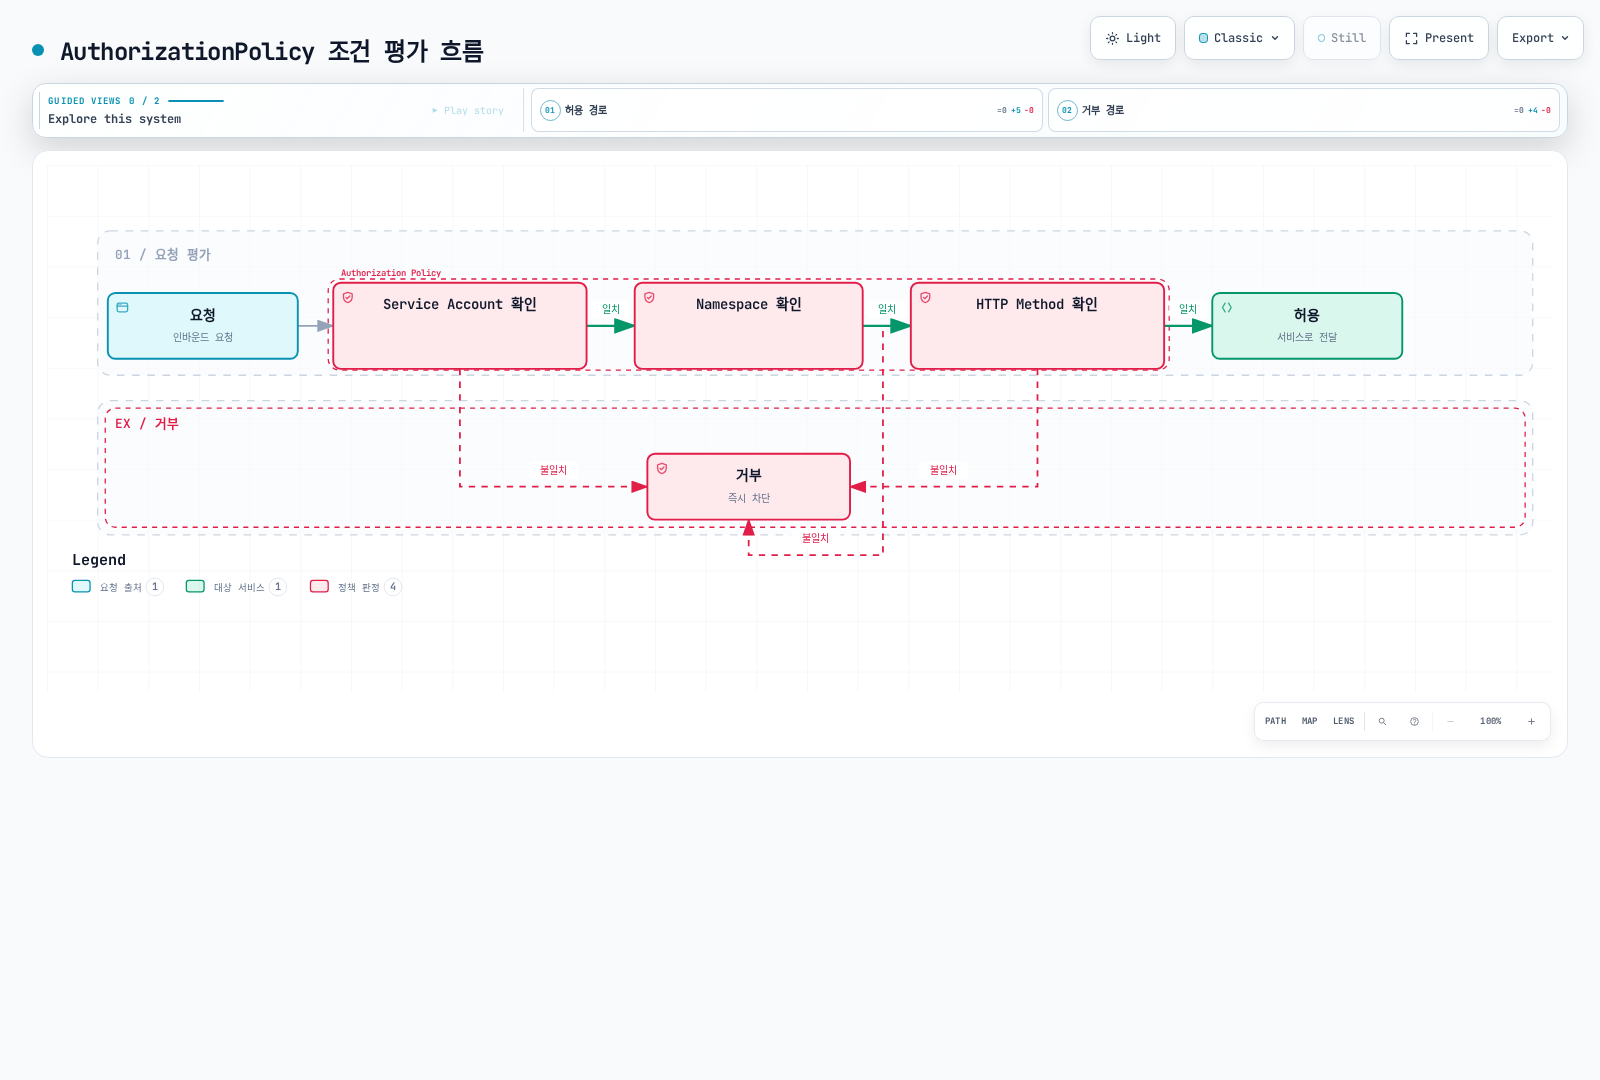Enter Present mode
The width and height of the screenshot is (1600, 1080).
click(1439, 38)
